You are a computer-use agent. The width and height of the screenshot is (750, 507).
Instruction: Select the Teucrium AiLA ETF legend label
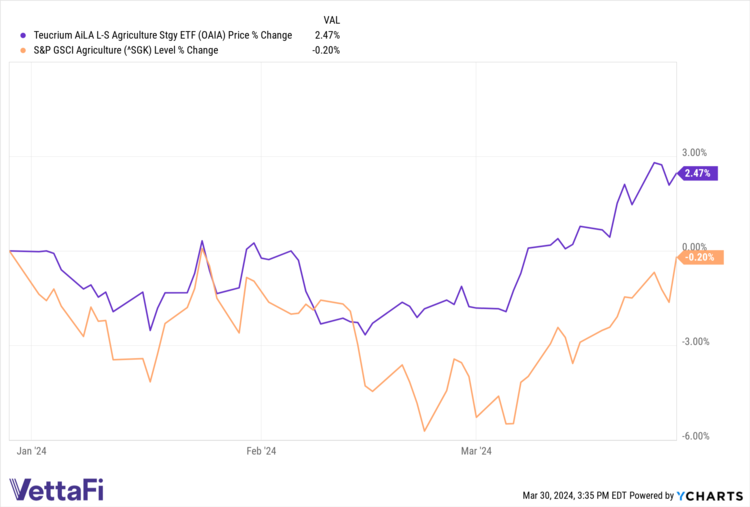click(x=156, y=36)
